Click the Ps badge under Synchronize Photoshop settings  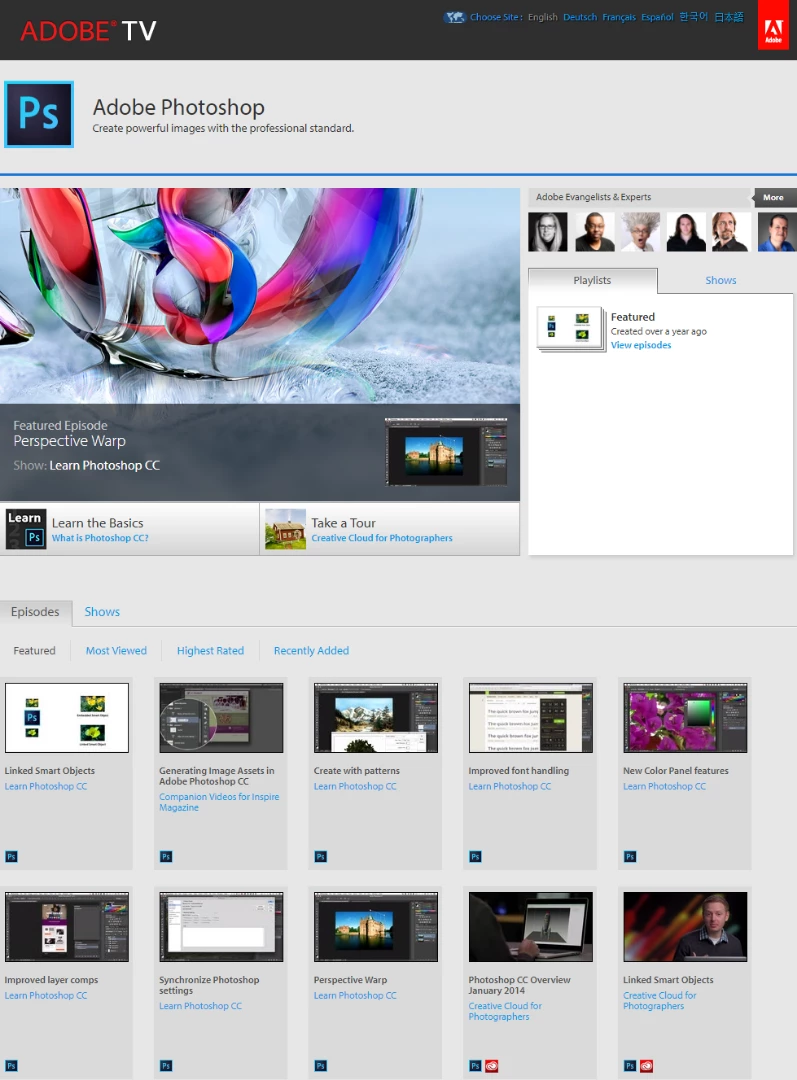click(166, 1066)
